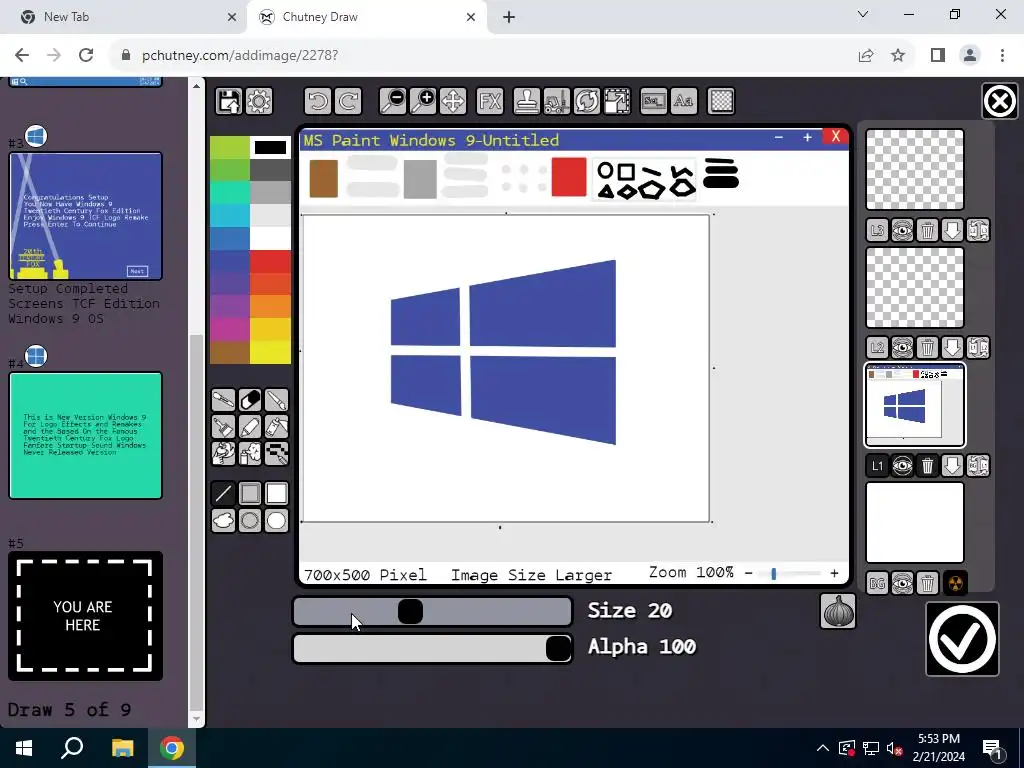Select the pan move arrows tool
1024x768 pixels.
click(x=453, y=101)
